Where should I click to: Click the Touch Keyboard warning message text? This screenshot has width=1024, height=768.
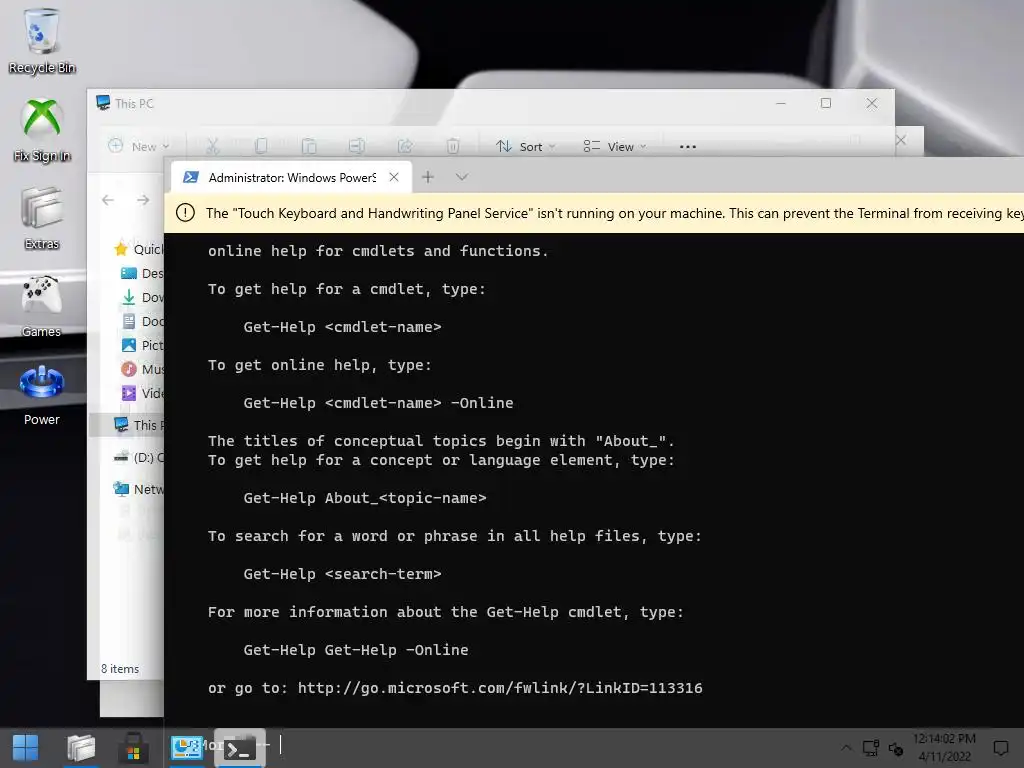(x=614, y=213)
